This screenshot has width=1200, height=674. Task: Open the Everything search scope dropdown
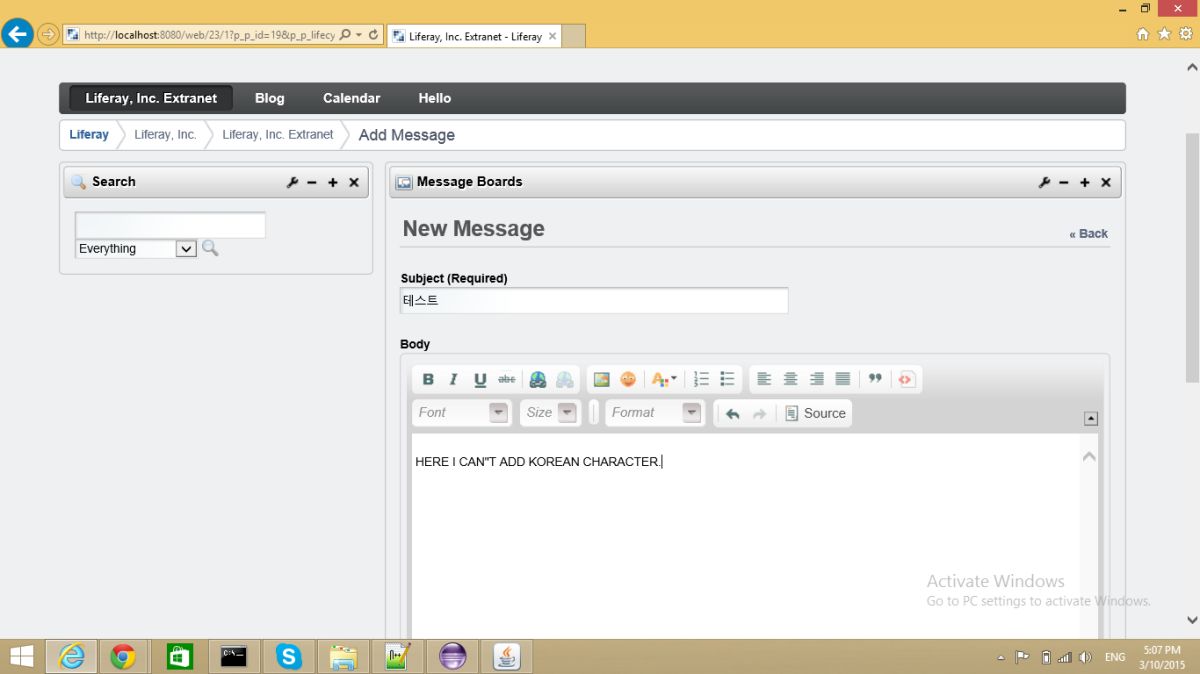136,249
